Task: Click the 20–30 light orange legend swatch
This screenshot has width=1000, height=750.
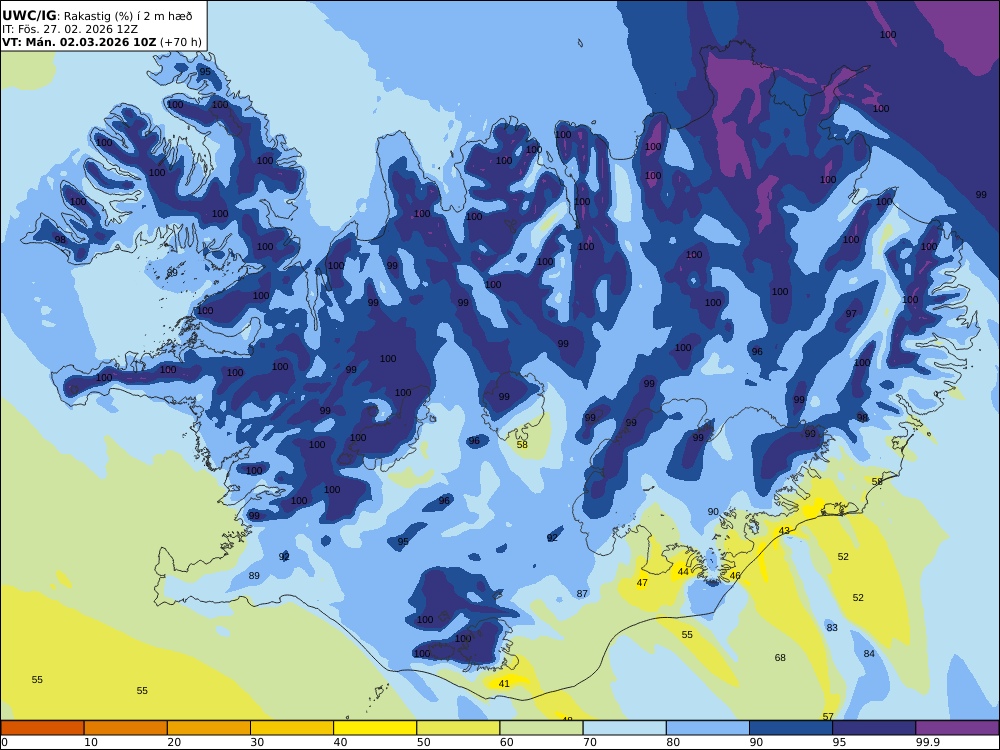Action: (x=209, y=728)
